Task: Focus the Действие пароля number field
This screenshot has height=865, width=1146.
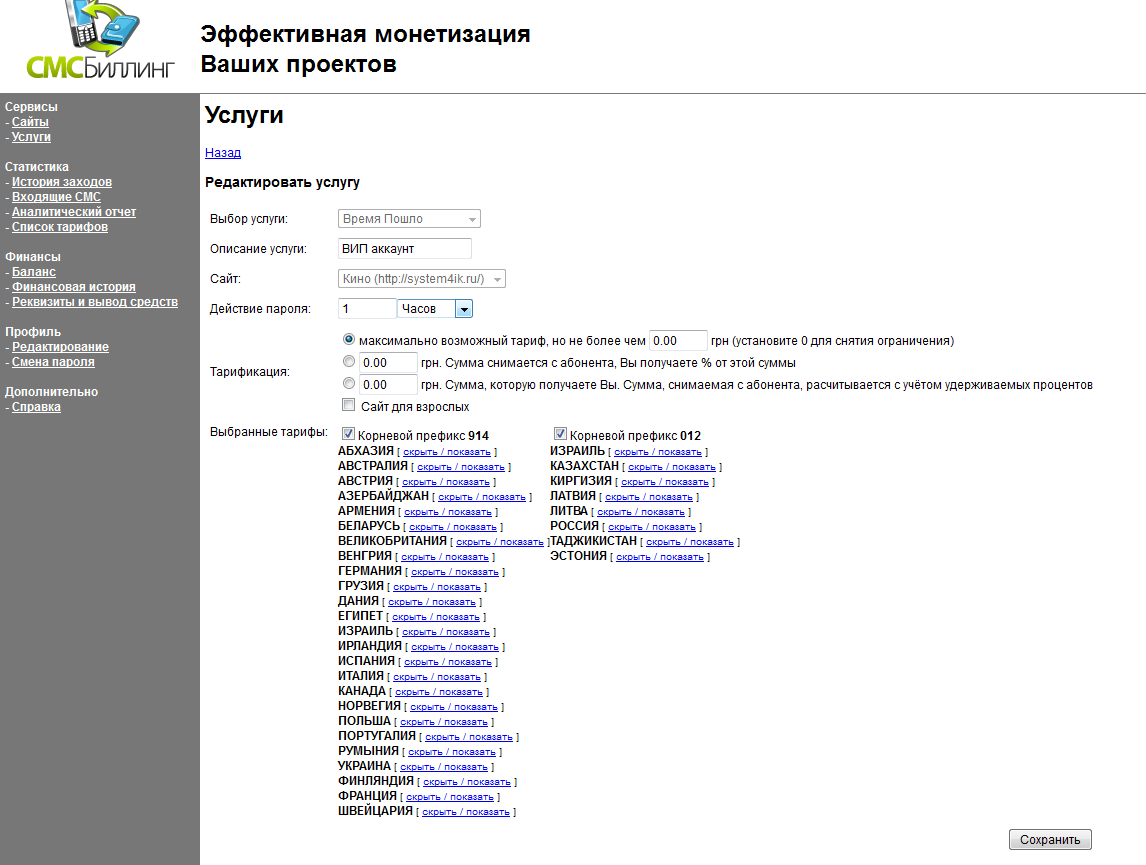Action: 367,308
